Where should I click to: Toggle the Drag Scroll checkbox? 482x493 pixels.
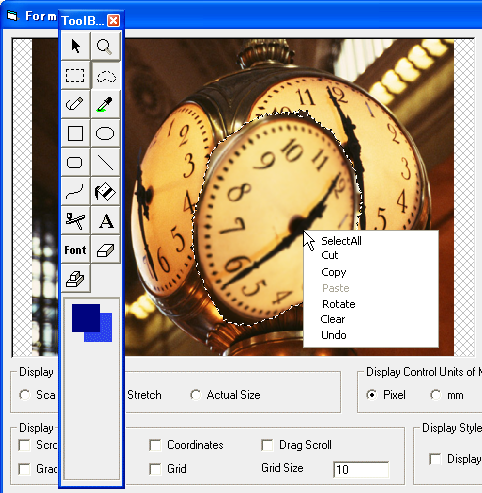click(x=267, y=445)
